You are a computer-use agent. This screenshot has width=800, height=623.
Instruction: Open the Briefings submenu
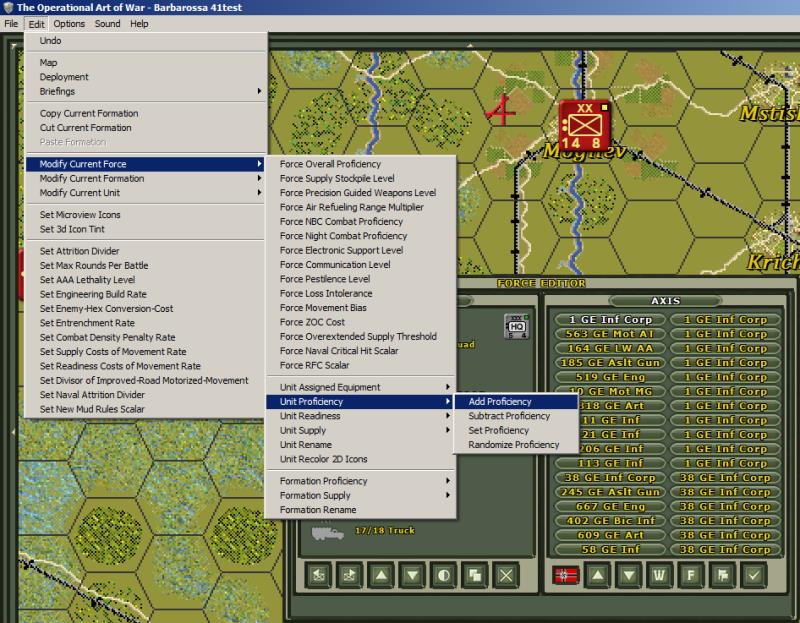pos(145,91)
